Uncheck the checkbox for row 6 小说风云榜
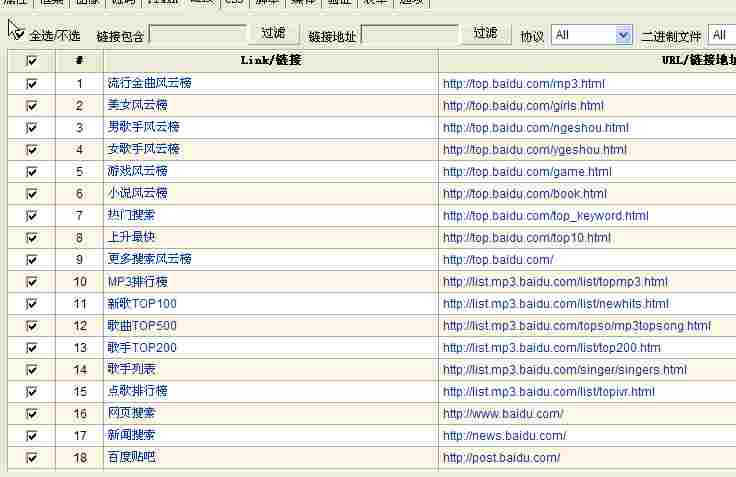This screenshot has height=477, width=736. pos(31,193)
